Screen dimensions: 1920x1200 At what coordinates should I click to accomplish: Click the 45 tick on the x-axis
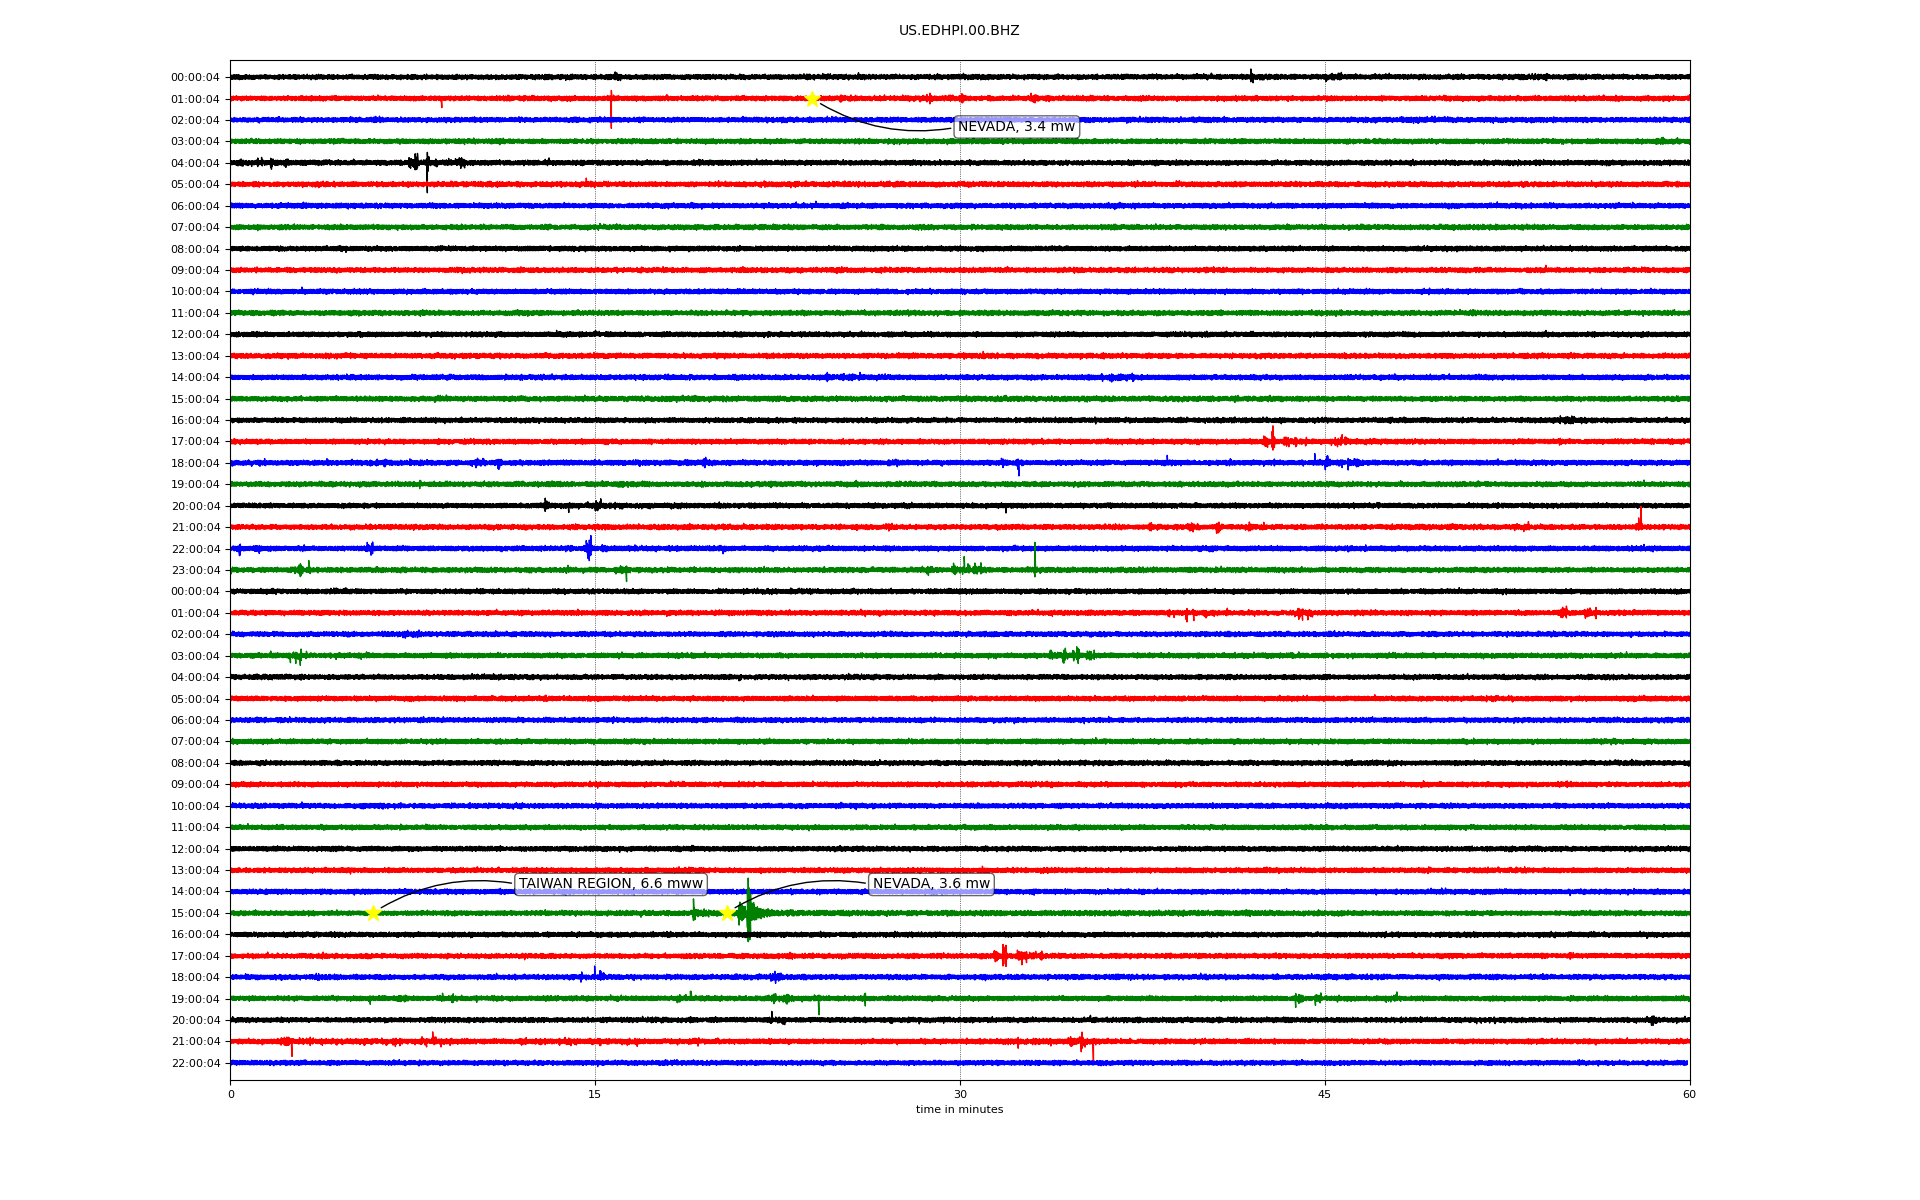1325,1094
